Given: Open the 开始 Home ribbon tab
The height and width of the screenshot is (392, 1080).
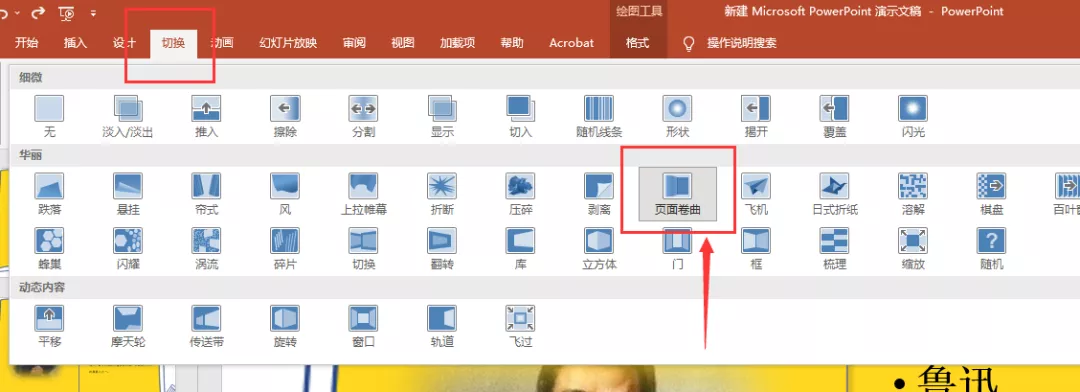Looking at the screenshot, I should [x=26, y=43].
